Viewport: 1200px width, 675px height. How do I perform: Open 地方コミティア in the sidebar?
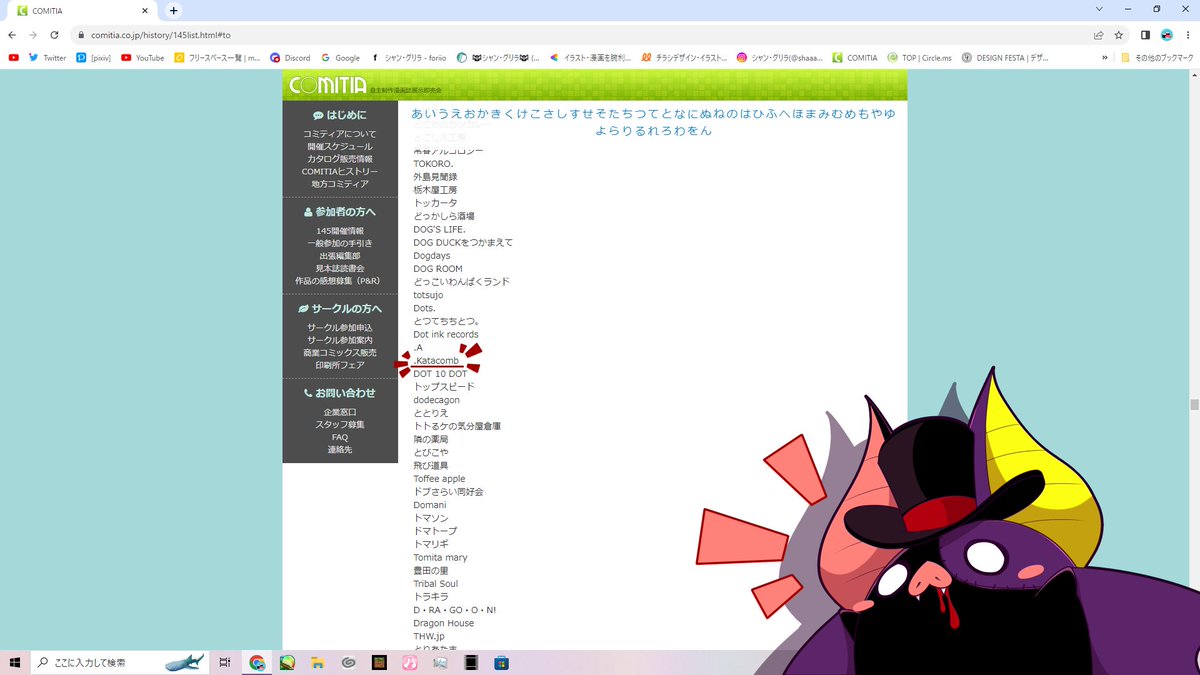click(x=340, y=184)
